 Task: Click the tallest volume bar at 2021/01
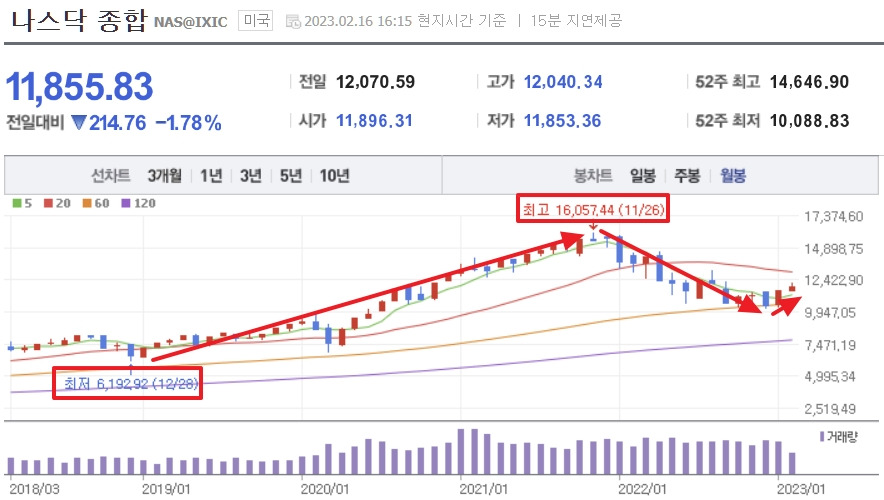pyautogui.click(x=461, y=452)
